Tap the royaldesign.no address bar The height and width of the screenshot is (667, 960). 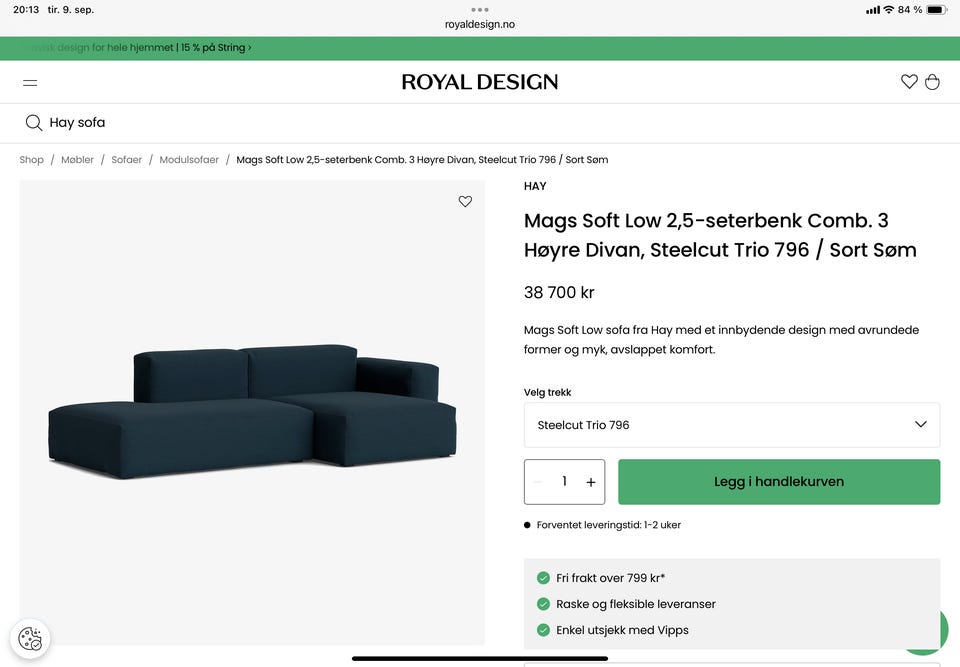click(x=480, y=24)
